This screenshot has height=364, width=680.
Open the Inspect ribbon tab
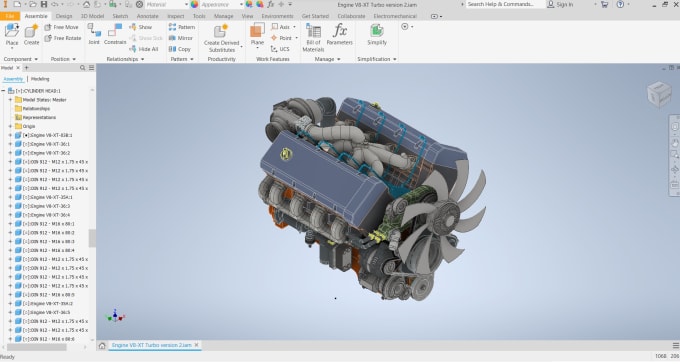(x=176, y=16)
